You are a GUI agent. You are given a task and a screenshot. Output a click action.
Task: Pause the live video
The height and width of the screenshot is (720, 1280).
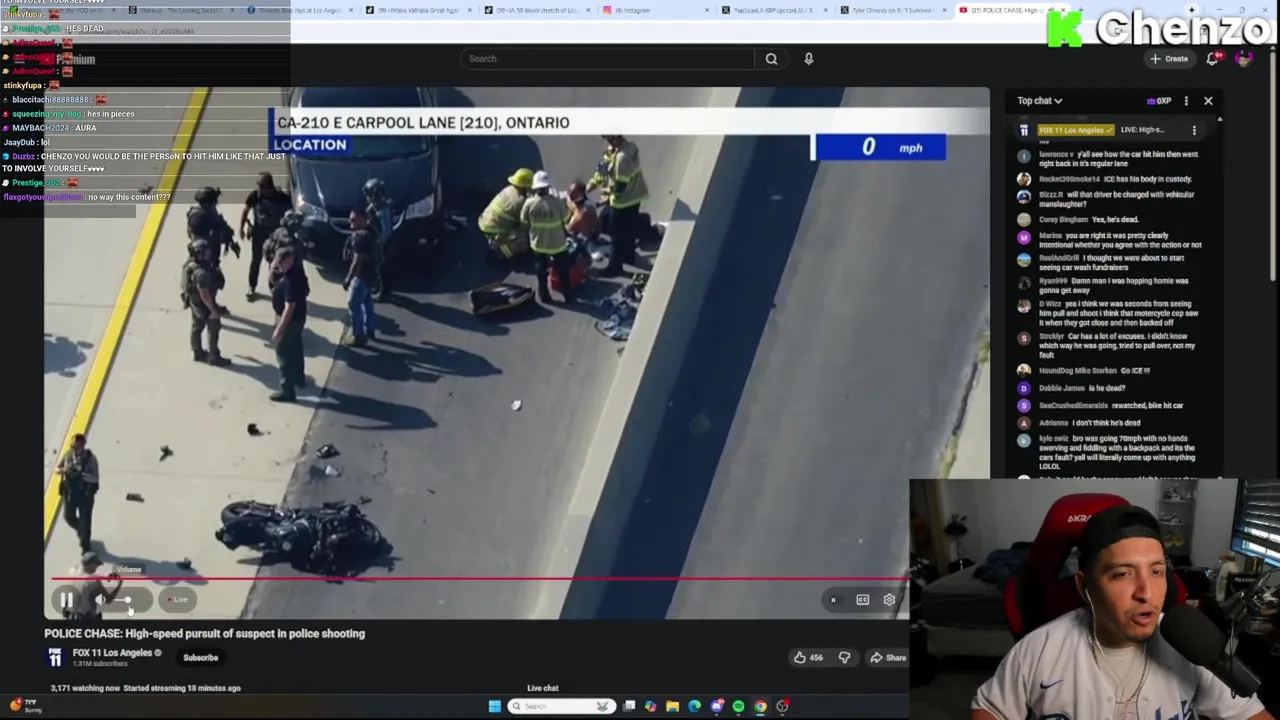pyautogui.click(x=66, y=600)
